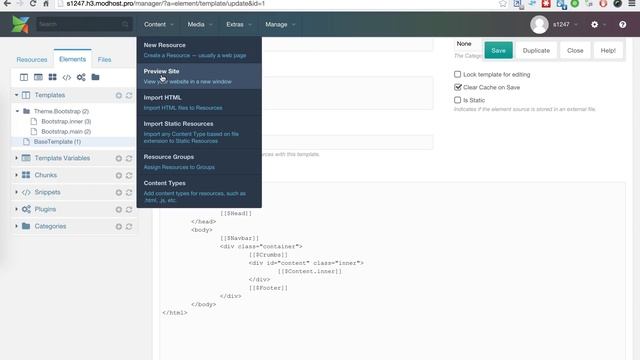Open the Media dropdown menu

(200, 24)
